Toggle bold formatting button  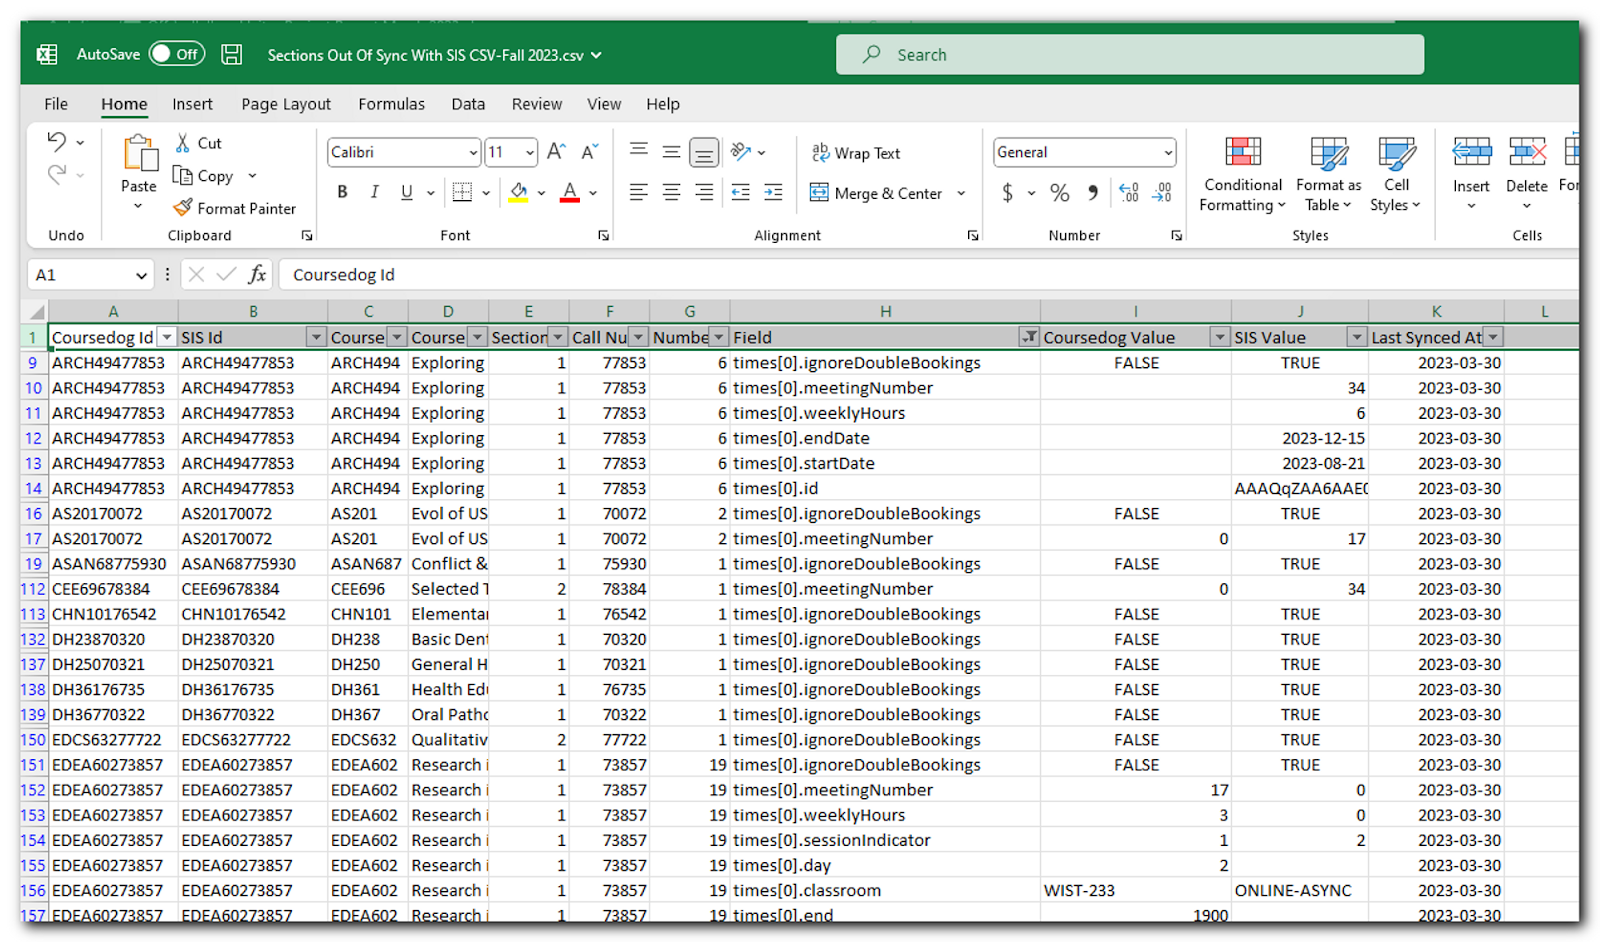[x=342, y=192]
